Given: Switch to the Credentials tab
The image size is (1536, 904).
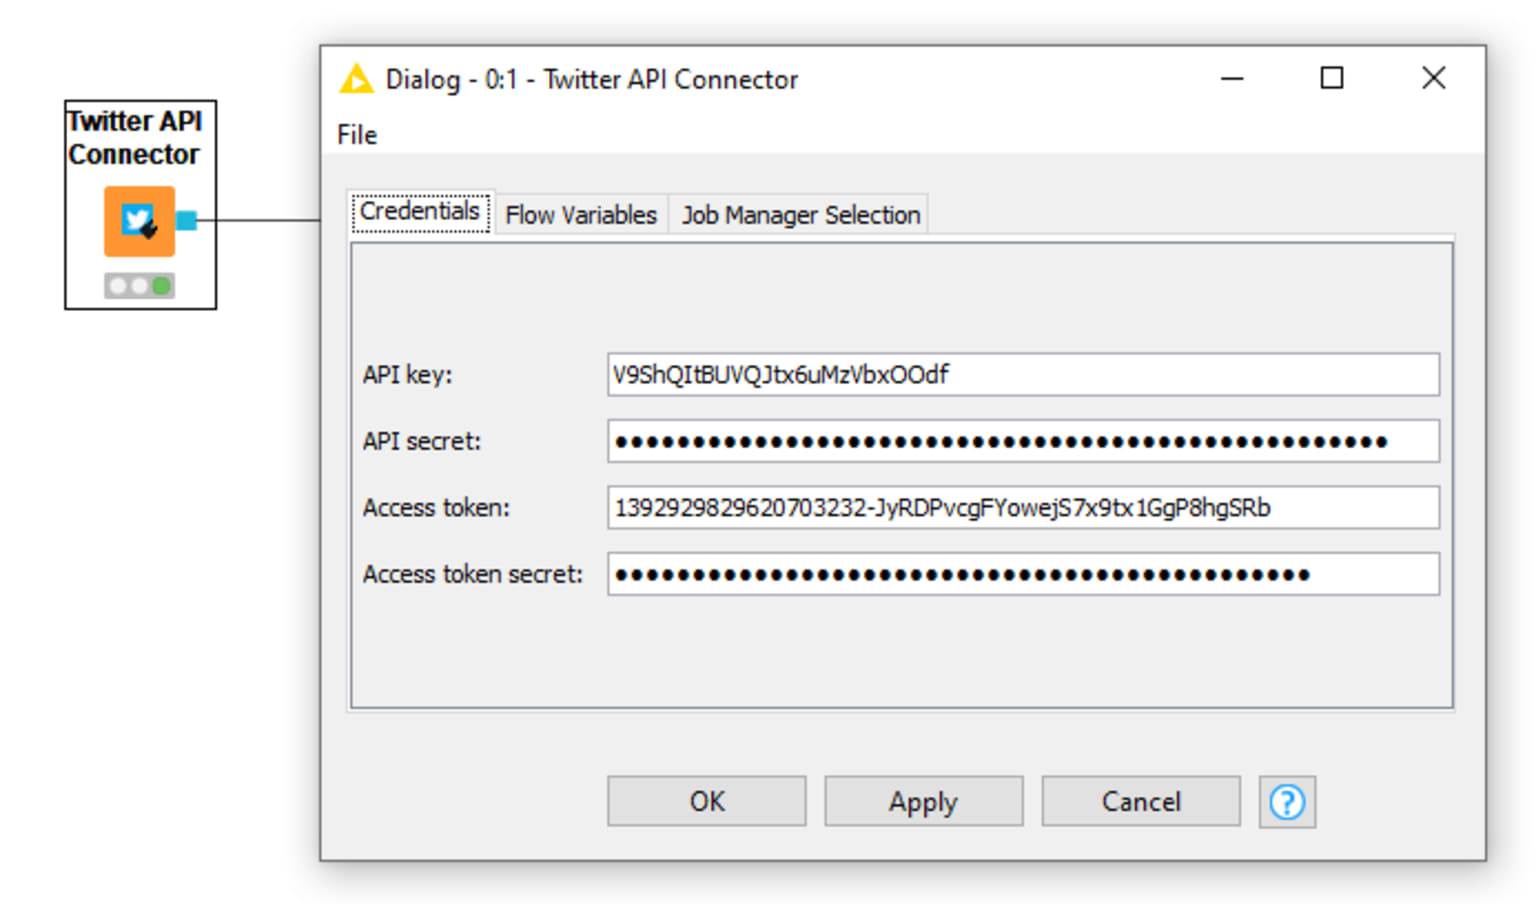Looking at the screenshot, I should click(420, 212).
